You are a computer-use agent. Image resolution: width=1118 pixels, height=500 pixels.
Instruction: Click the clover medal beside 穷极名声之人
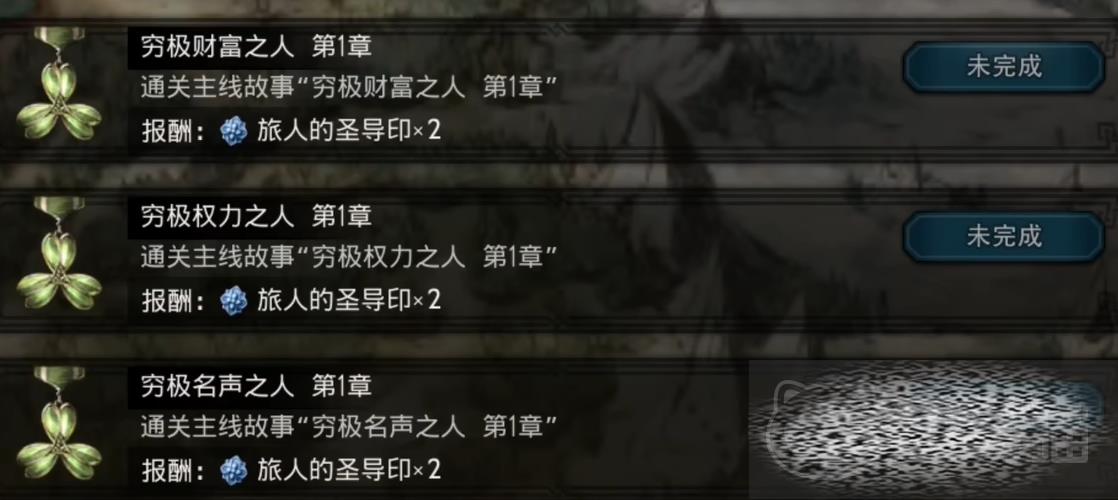coord(59,424)
